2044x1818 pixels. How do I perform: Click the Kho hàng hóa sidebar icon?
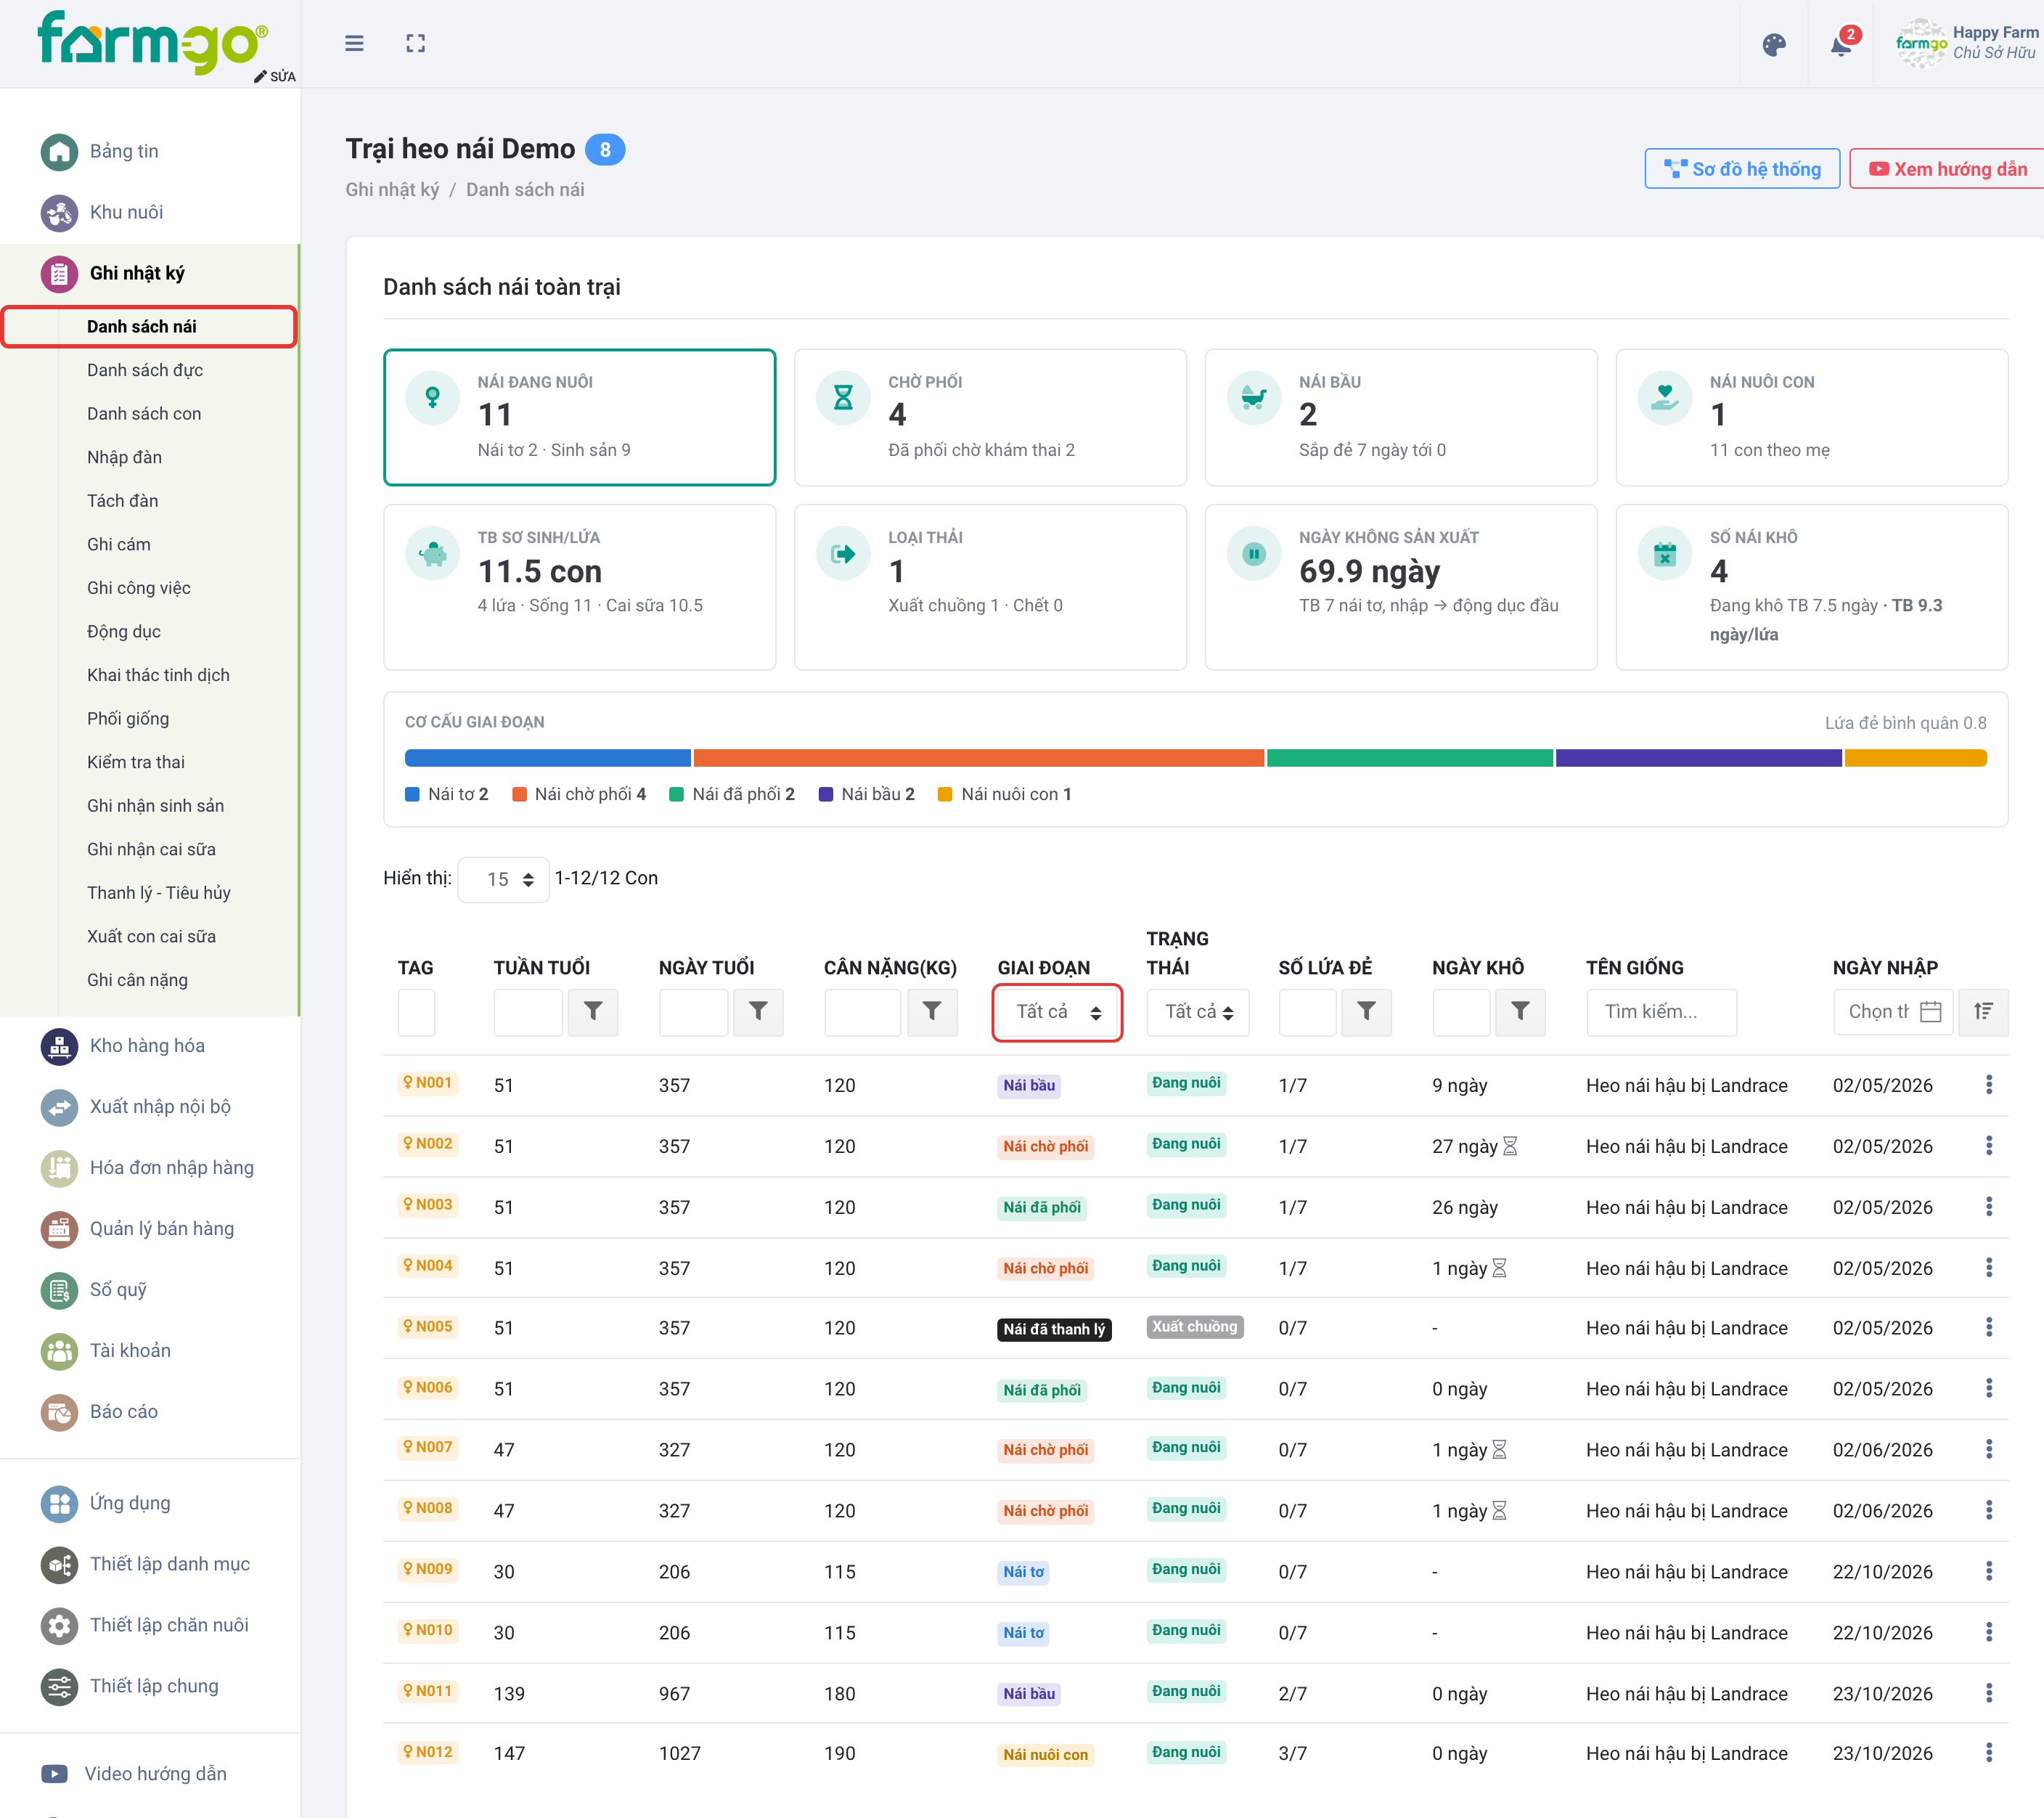pos(59,1046)
